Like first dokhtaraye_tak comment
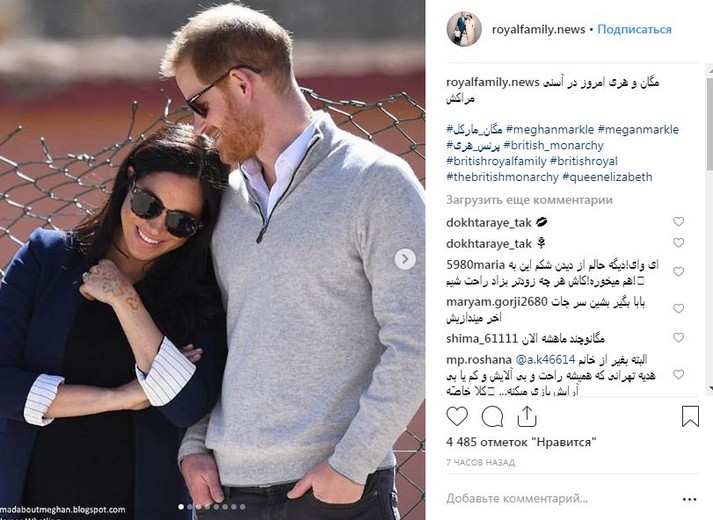 pos(678,221)
